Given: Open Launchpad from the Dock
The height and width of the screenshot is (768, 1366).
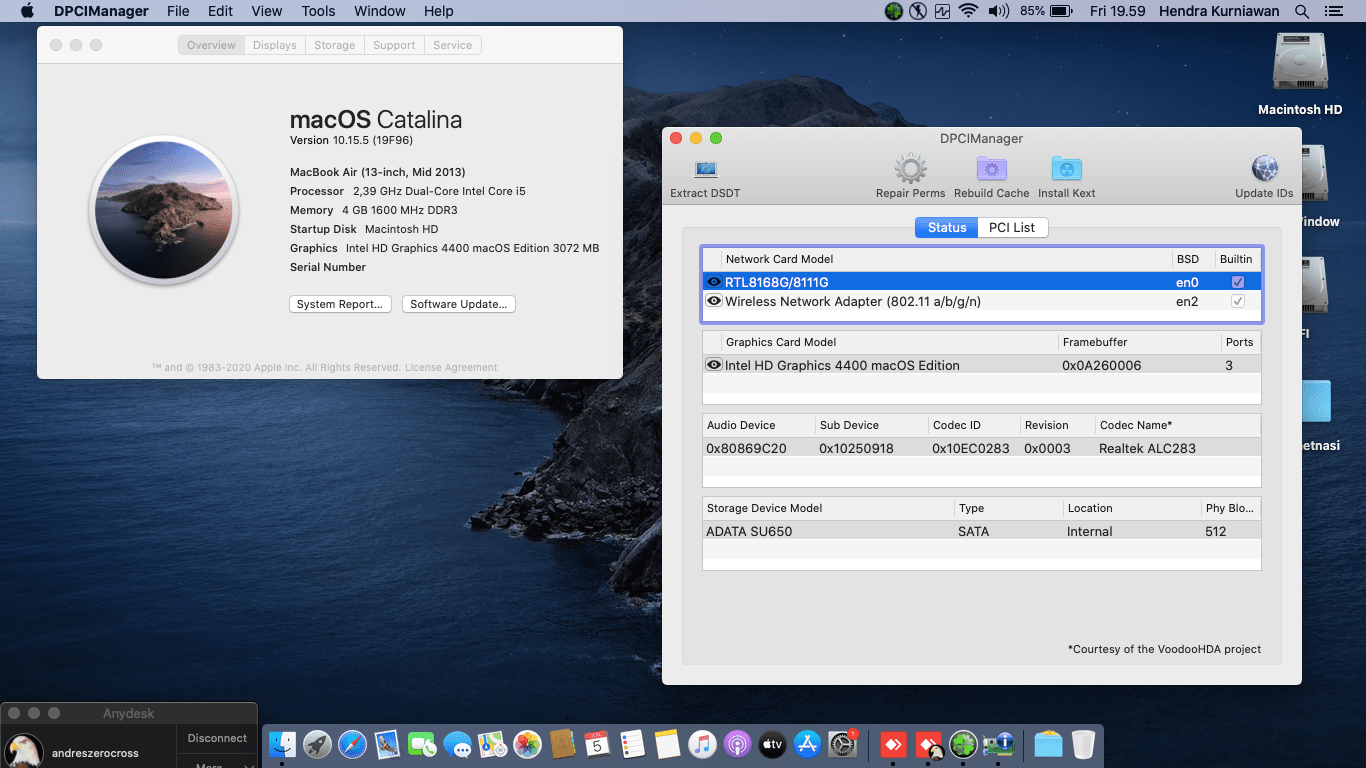Looking at the screenshot, I should [316, 744].
